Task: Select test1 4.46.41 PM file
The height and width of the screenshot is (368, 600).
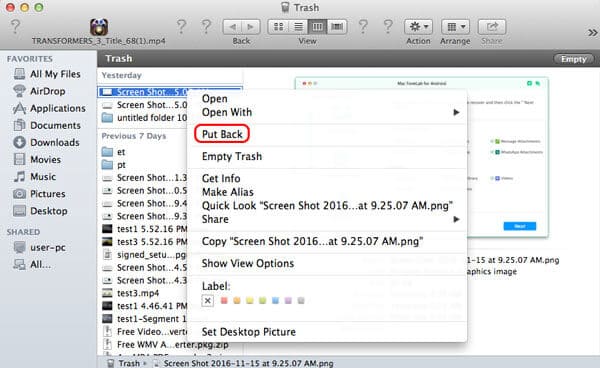Action: tap(145, 306)
